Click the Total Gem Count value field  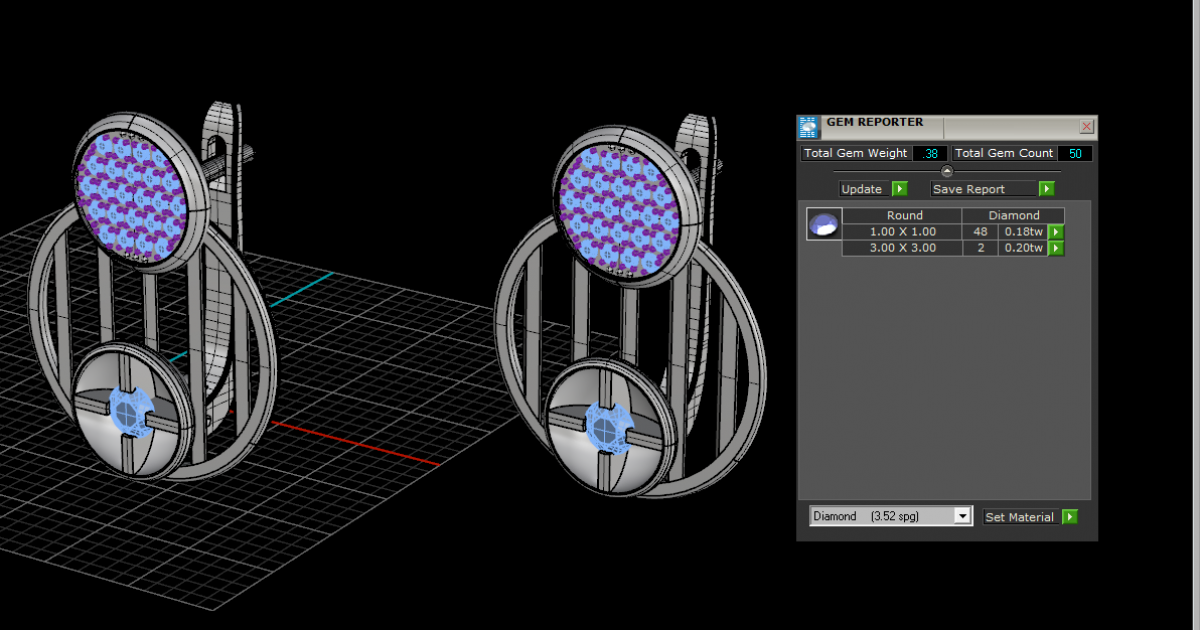pyautogui.click(x=1075, y=153)
